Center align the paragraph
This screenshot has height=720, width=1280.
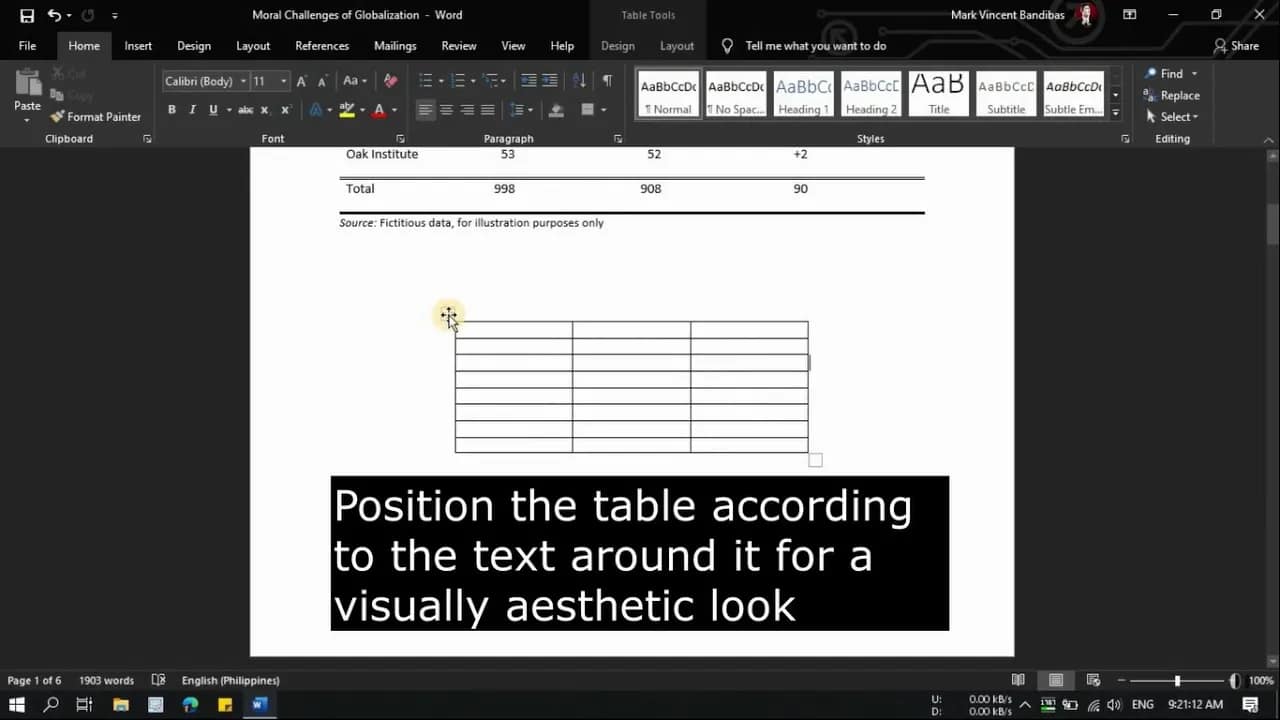446,110
